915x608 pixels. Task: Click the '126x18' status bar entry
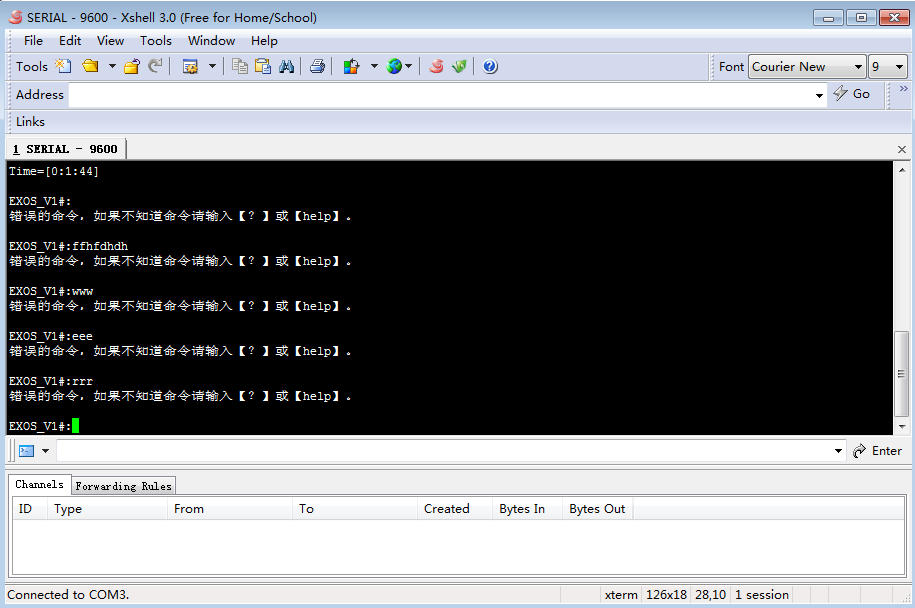(x=666, y=595)
